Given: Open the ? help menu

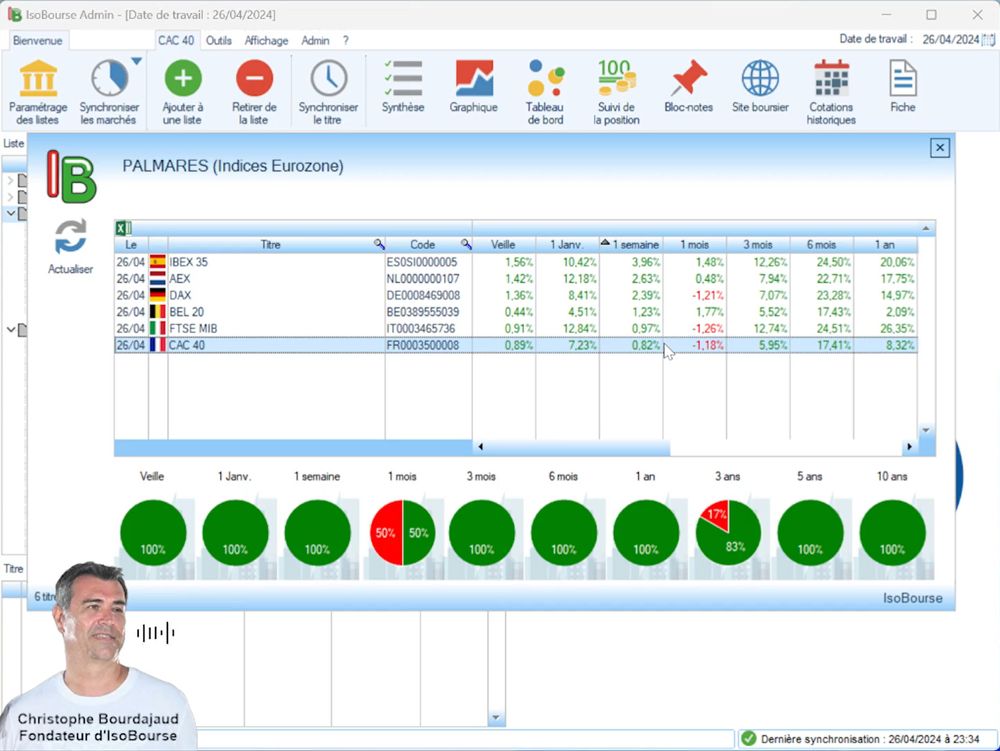Looking at the screenshot, I should point(346,40).
